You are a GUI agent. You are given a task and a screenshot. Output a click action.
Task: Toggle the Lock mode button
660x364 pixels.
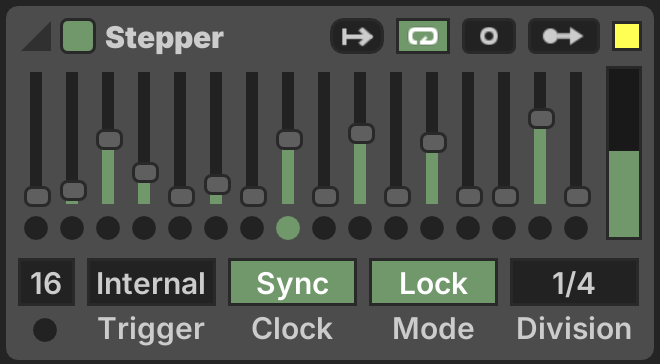pos(434,282)
